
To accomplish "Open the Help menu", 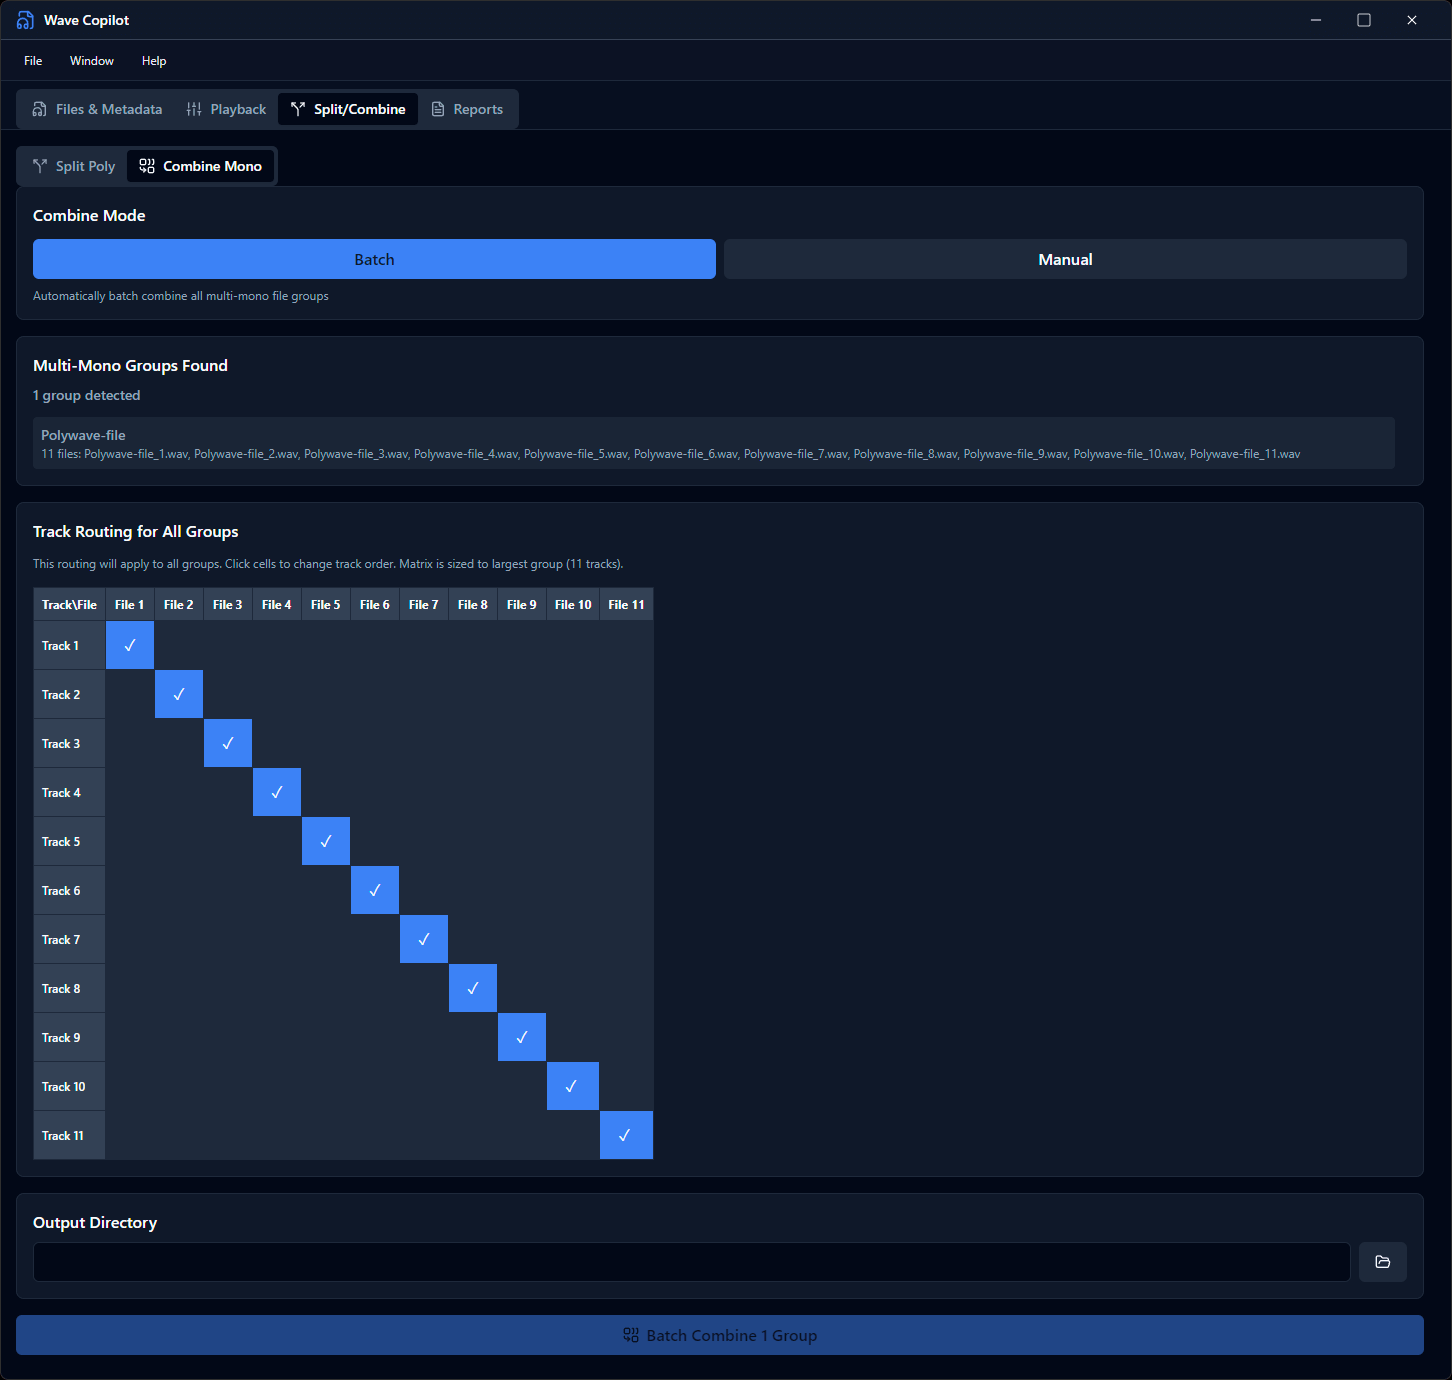I will [154, 61].
